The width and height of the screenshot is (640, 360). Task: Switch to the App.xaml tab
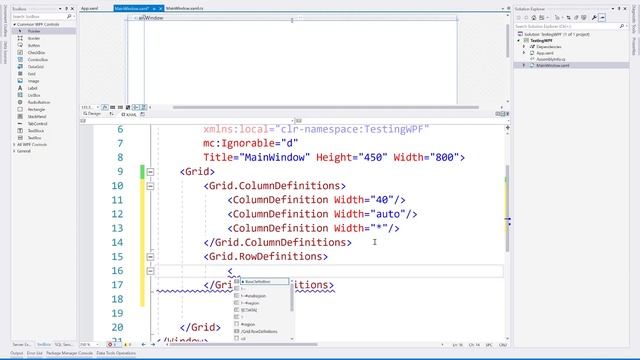[x=89, y=8]
